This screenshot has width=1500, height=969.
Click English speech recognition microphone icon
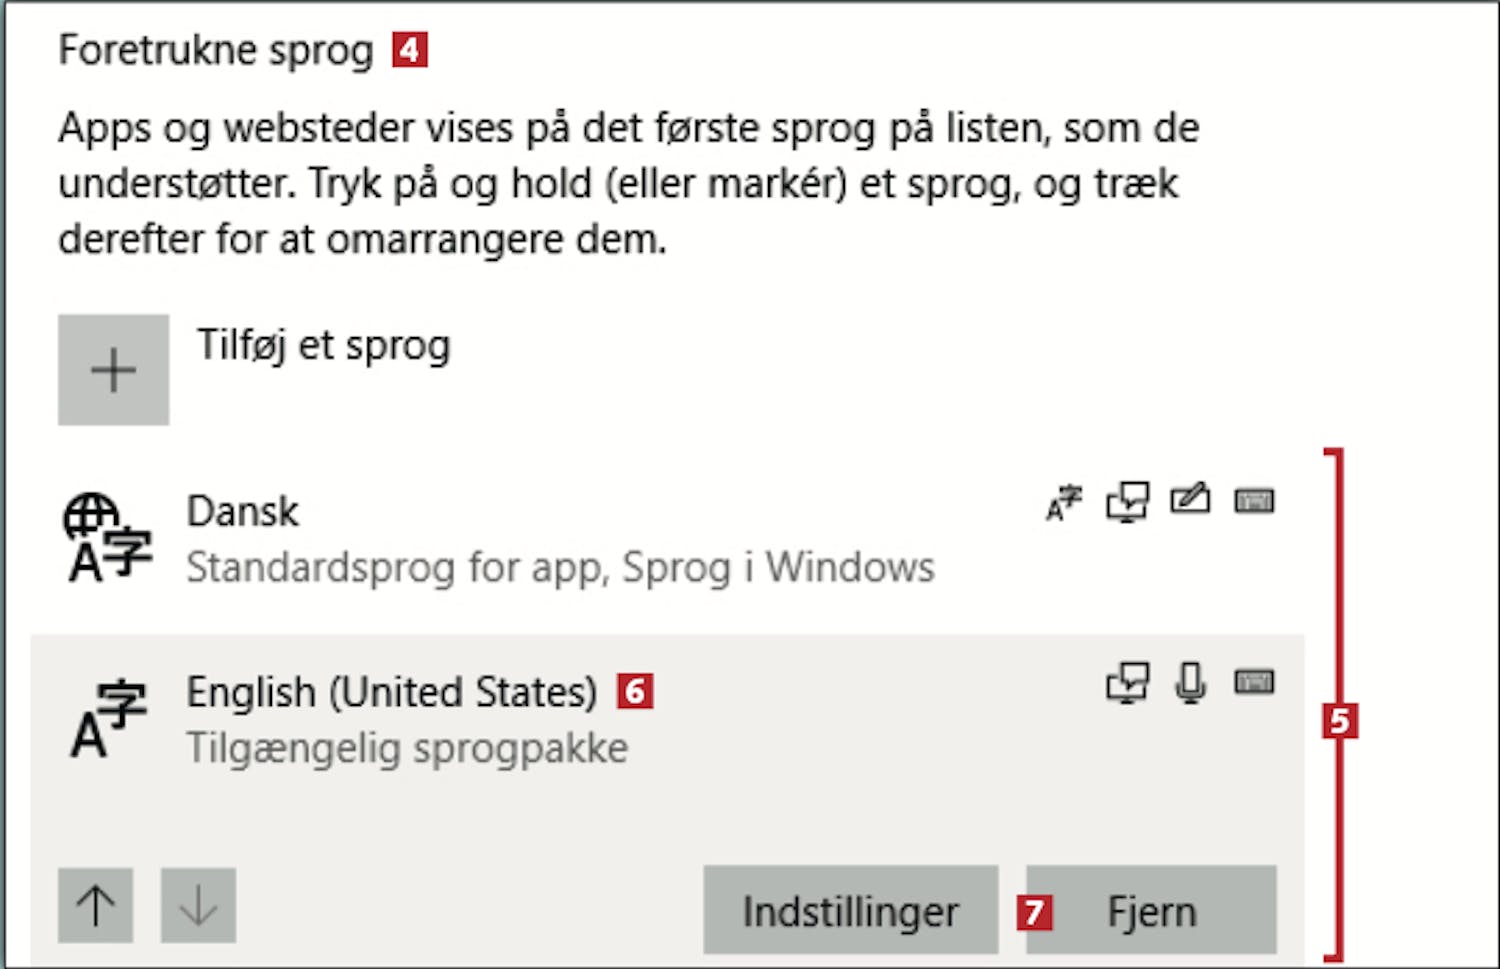coord(1190,683)
